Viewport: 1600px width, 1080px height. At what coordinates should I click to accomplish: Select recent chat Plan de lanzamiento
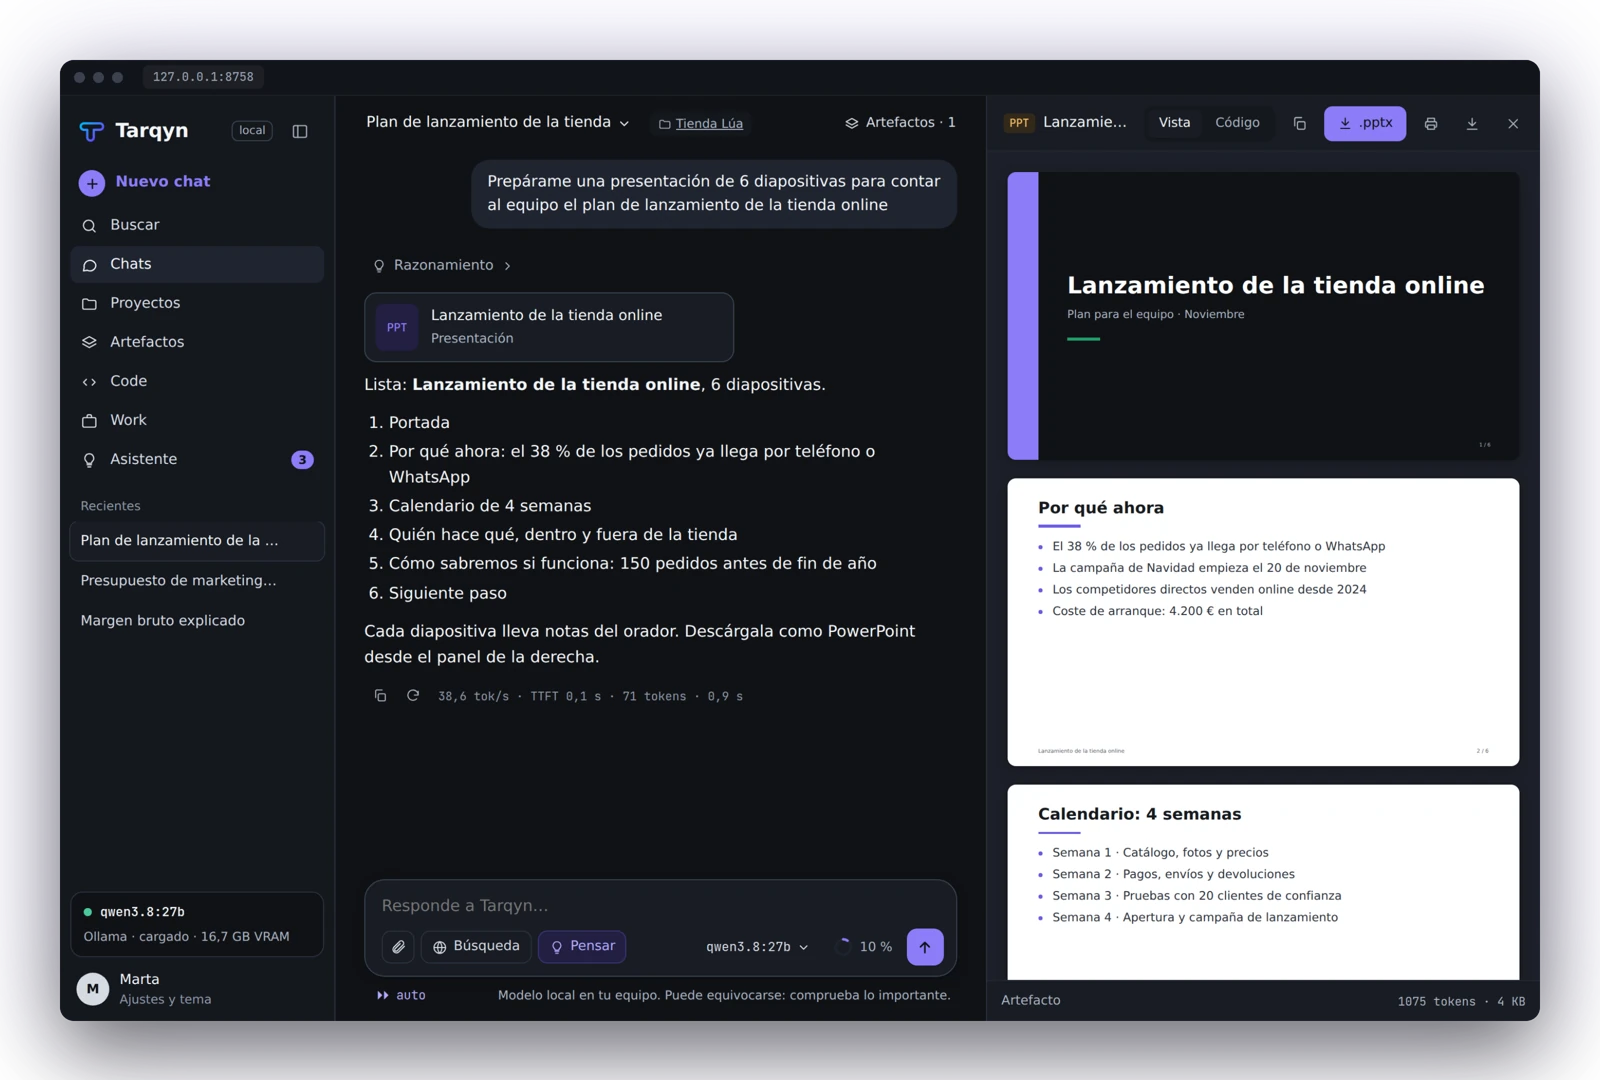click(x=197, y=540)
